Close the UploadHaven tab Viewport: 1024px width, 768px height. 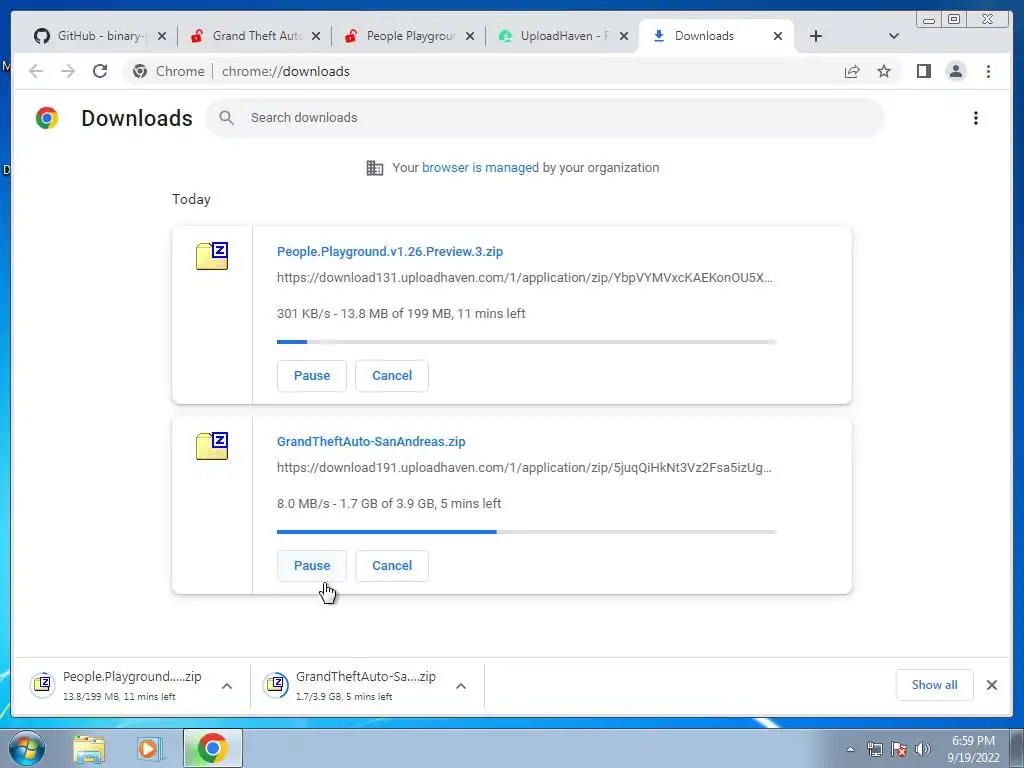(624, 36)
